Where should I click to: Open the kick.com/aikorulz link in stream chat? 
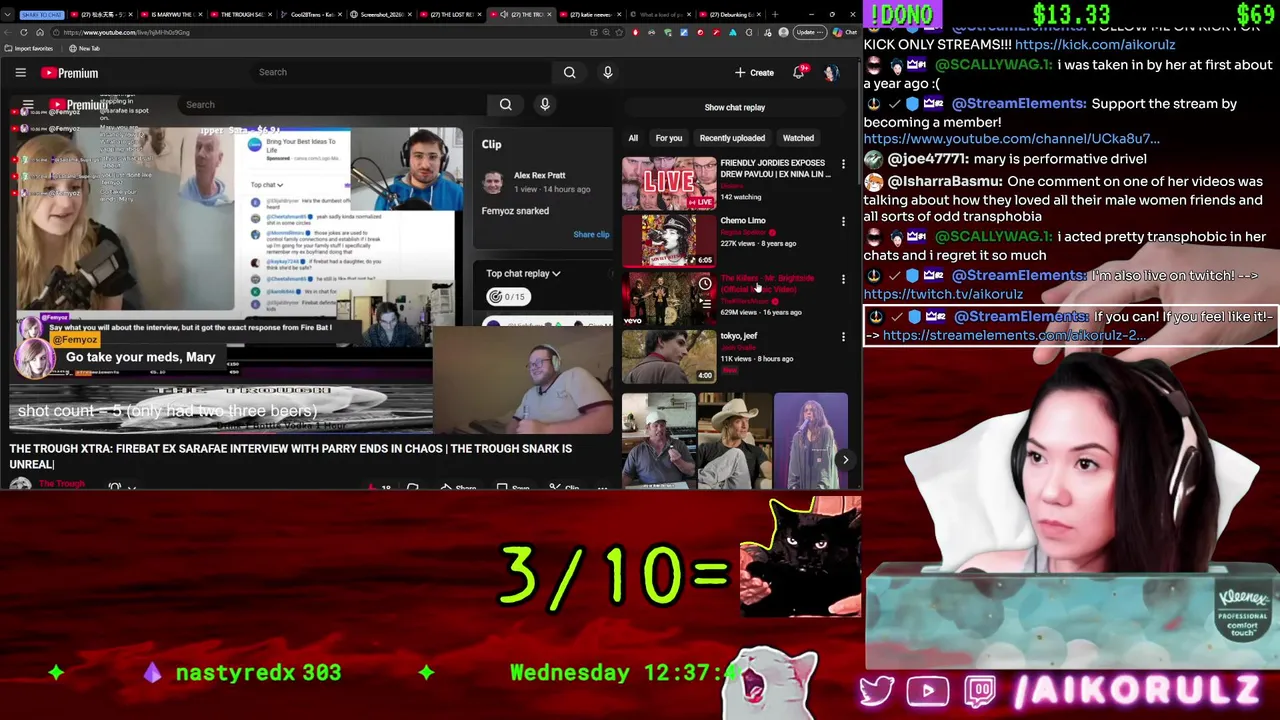[1095, 45]
